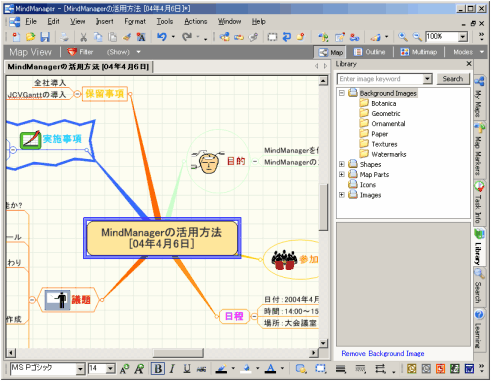Open the My Maps side tab
The width and height of the screenshot is (491, 381).
click(x=479, y=97)
